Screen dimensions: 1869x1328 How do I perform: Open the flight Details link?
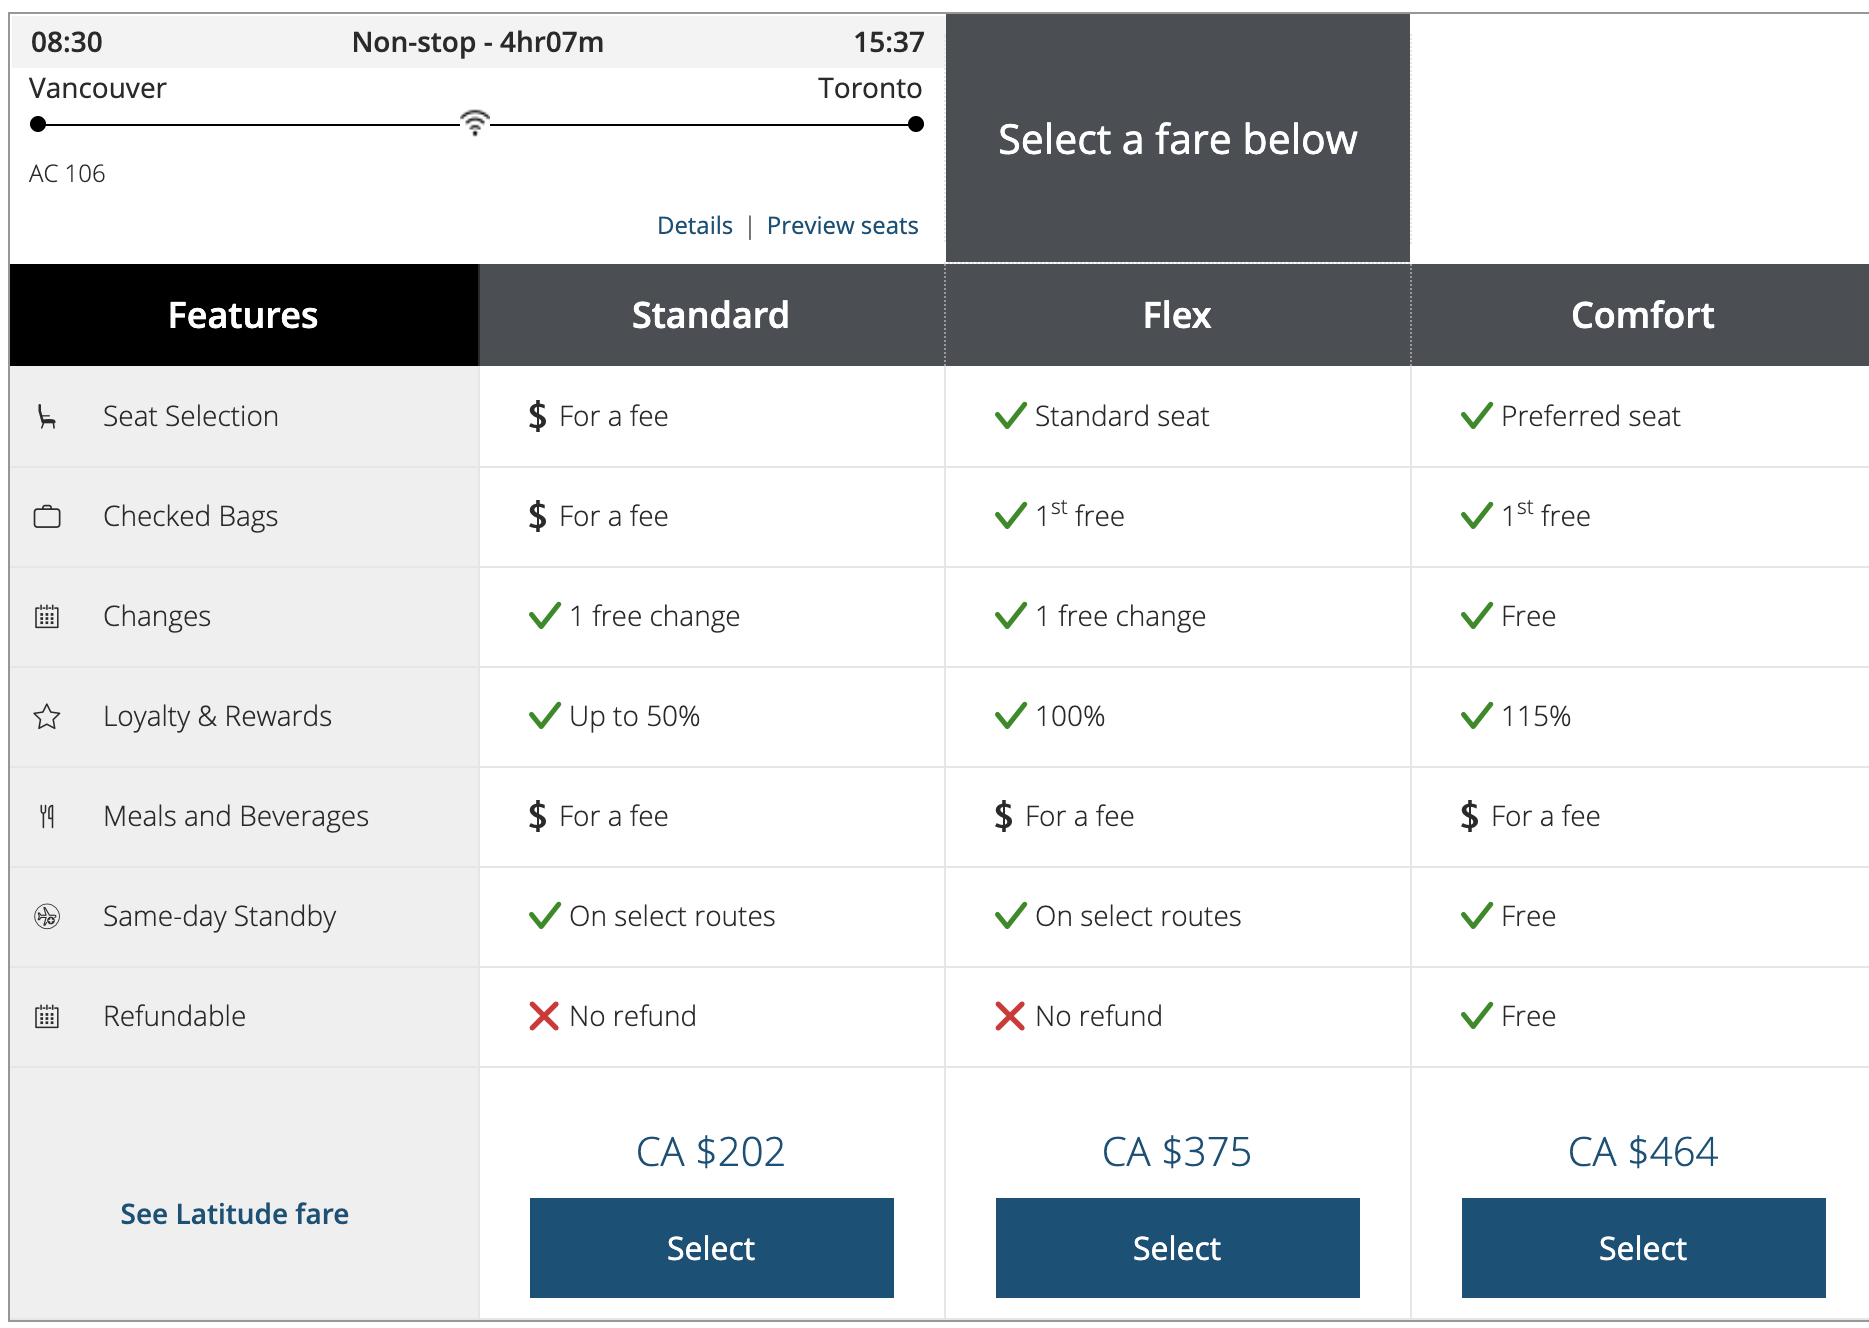coord(694,226)
